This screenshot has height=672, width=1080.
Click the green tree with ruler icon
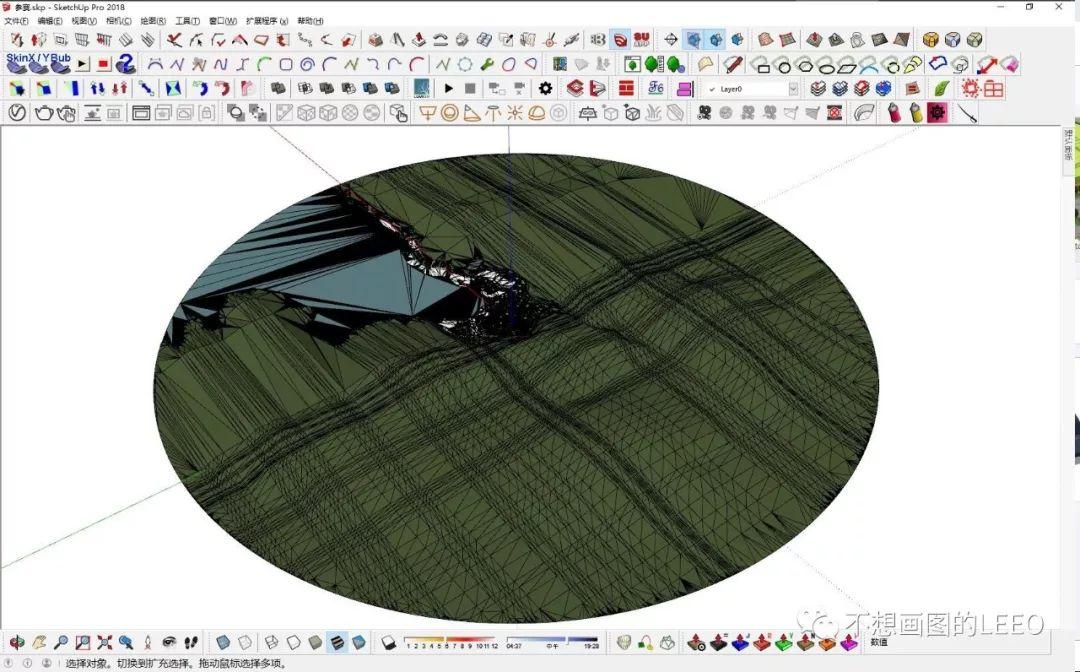pos(654,65)
